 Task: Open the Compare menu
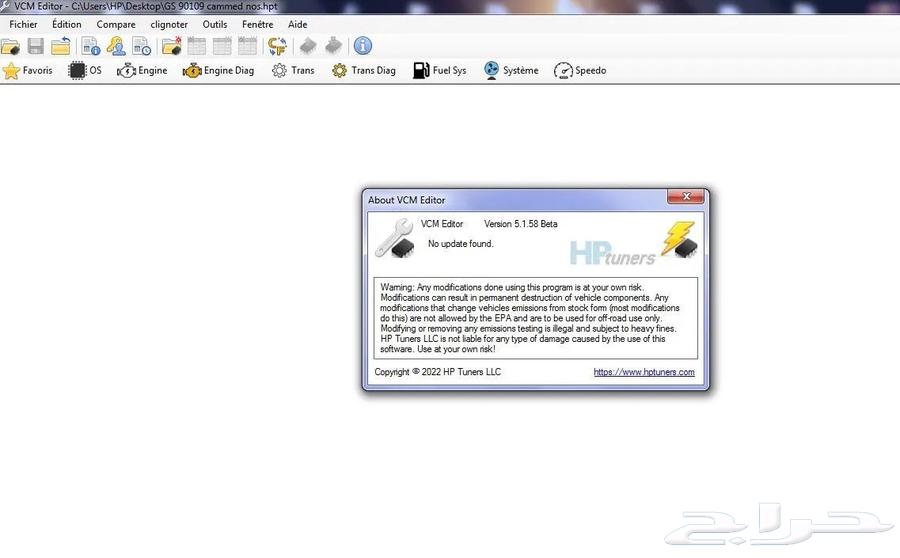click(116, 25)
